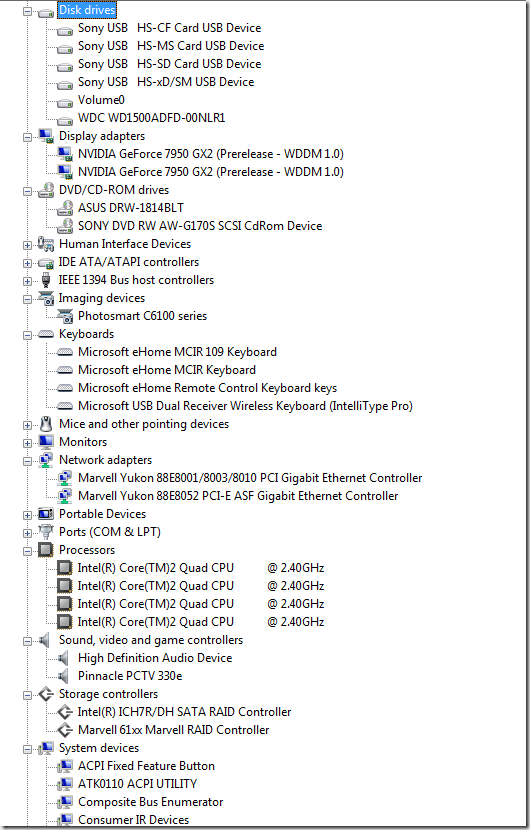Select Microsoft eHome Remote Control Keyboard keys
This screenshot has width=530, height=830.
208,388
